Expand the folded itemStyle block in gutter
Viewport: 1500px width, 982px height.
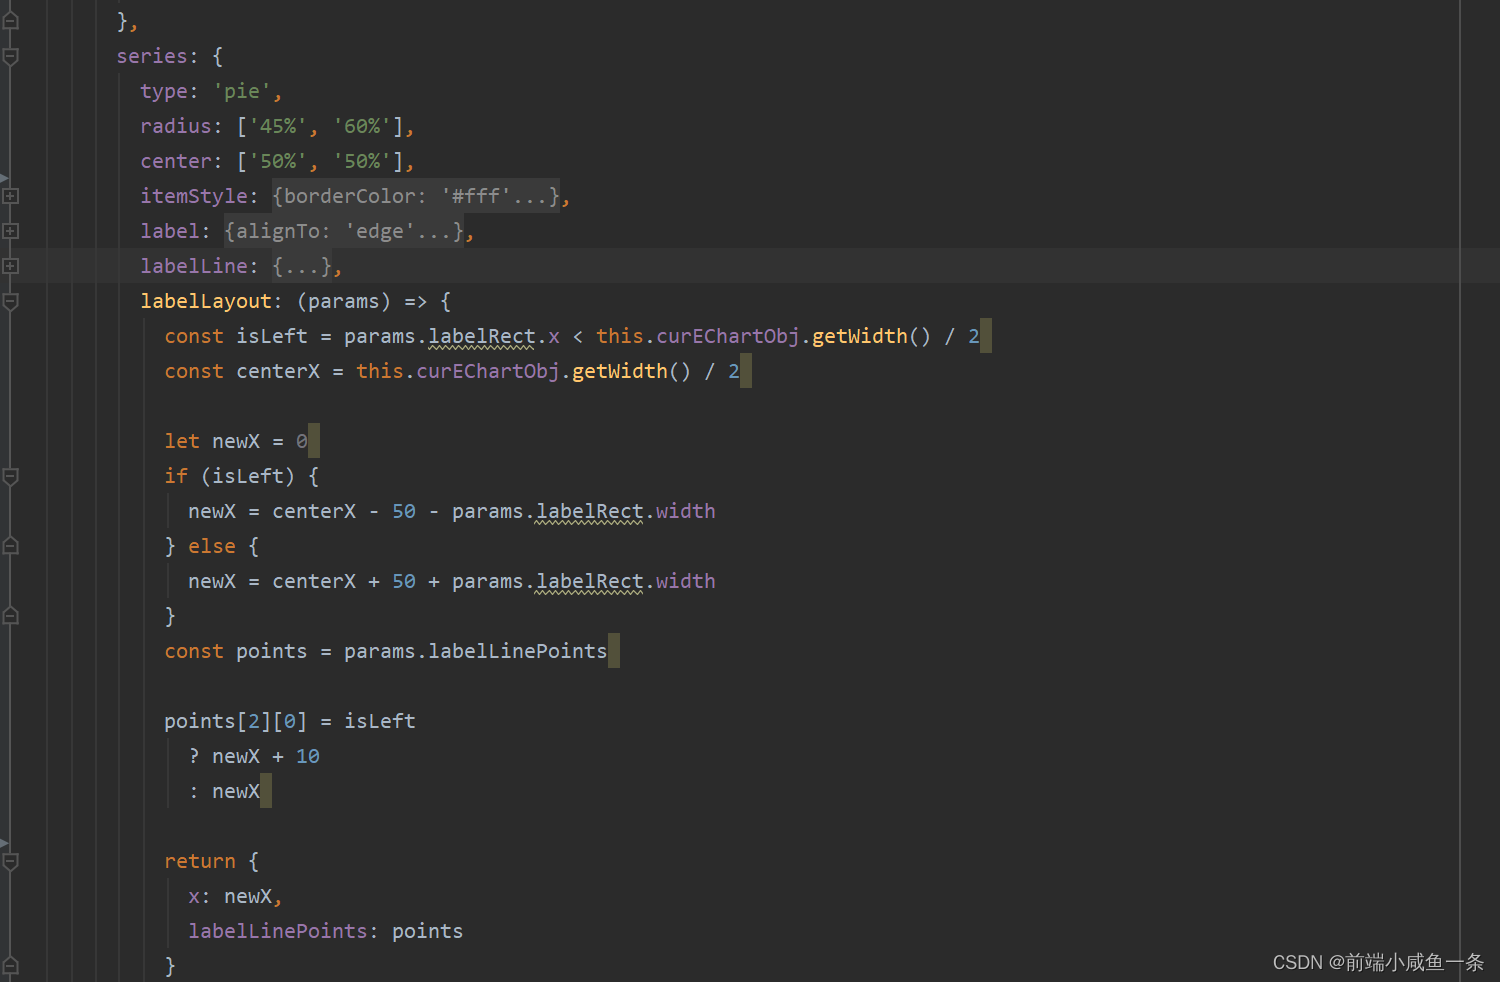click(11, 196)
